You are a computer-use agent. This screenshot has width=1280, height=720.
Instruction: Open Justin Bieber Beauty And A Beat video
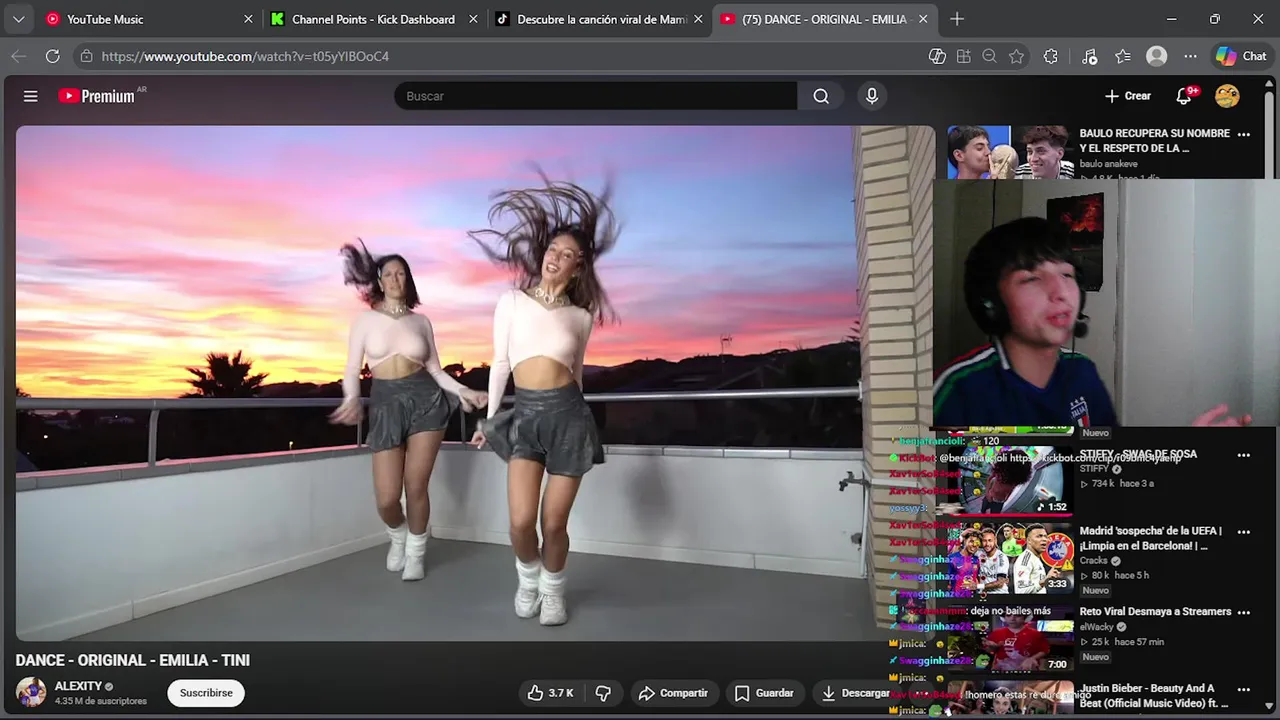[1153, 696]
